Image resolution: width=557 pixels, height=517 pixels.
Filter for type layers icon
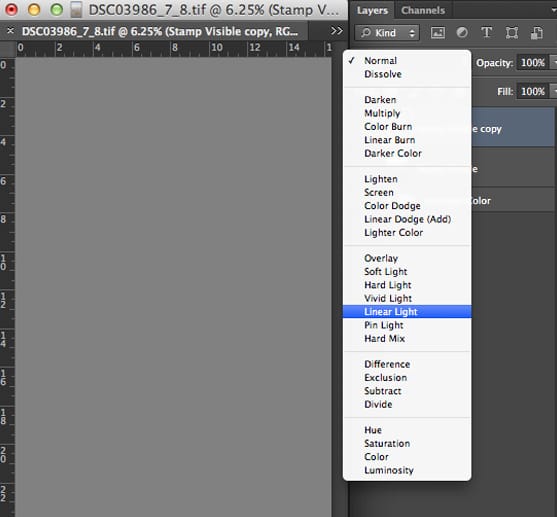tap(486, 33)
